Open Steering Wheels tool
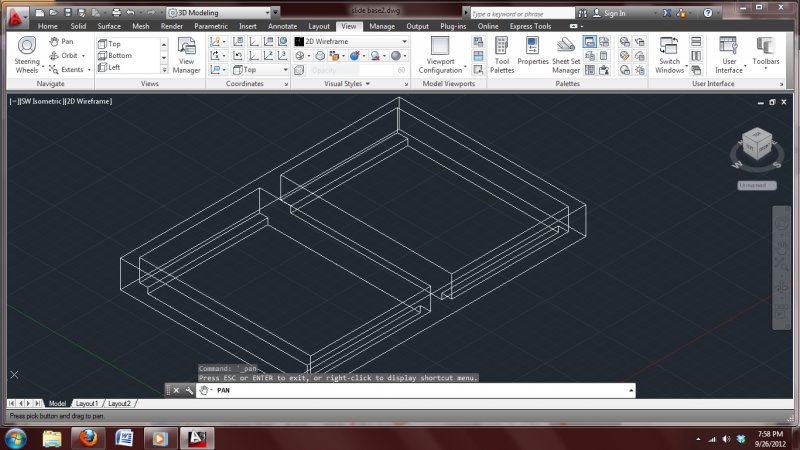Image resolution: width=800 pixels, height=450 pixels. coord(27,55)
